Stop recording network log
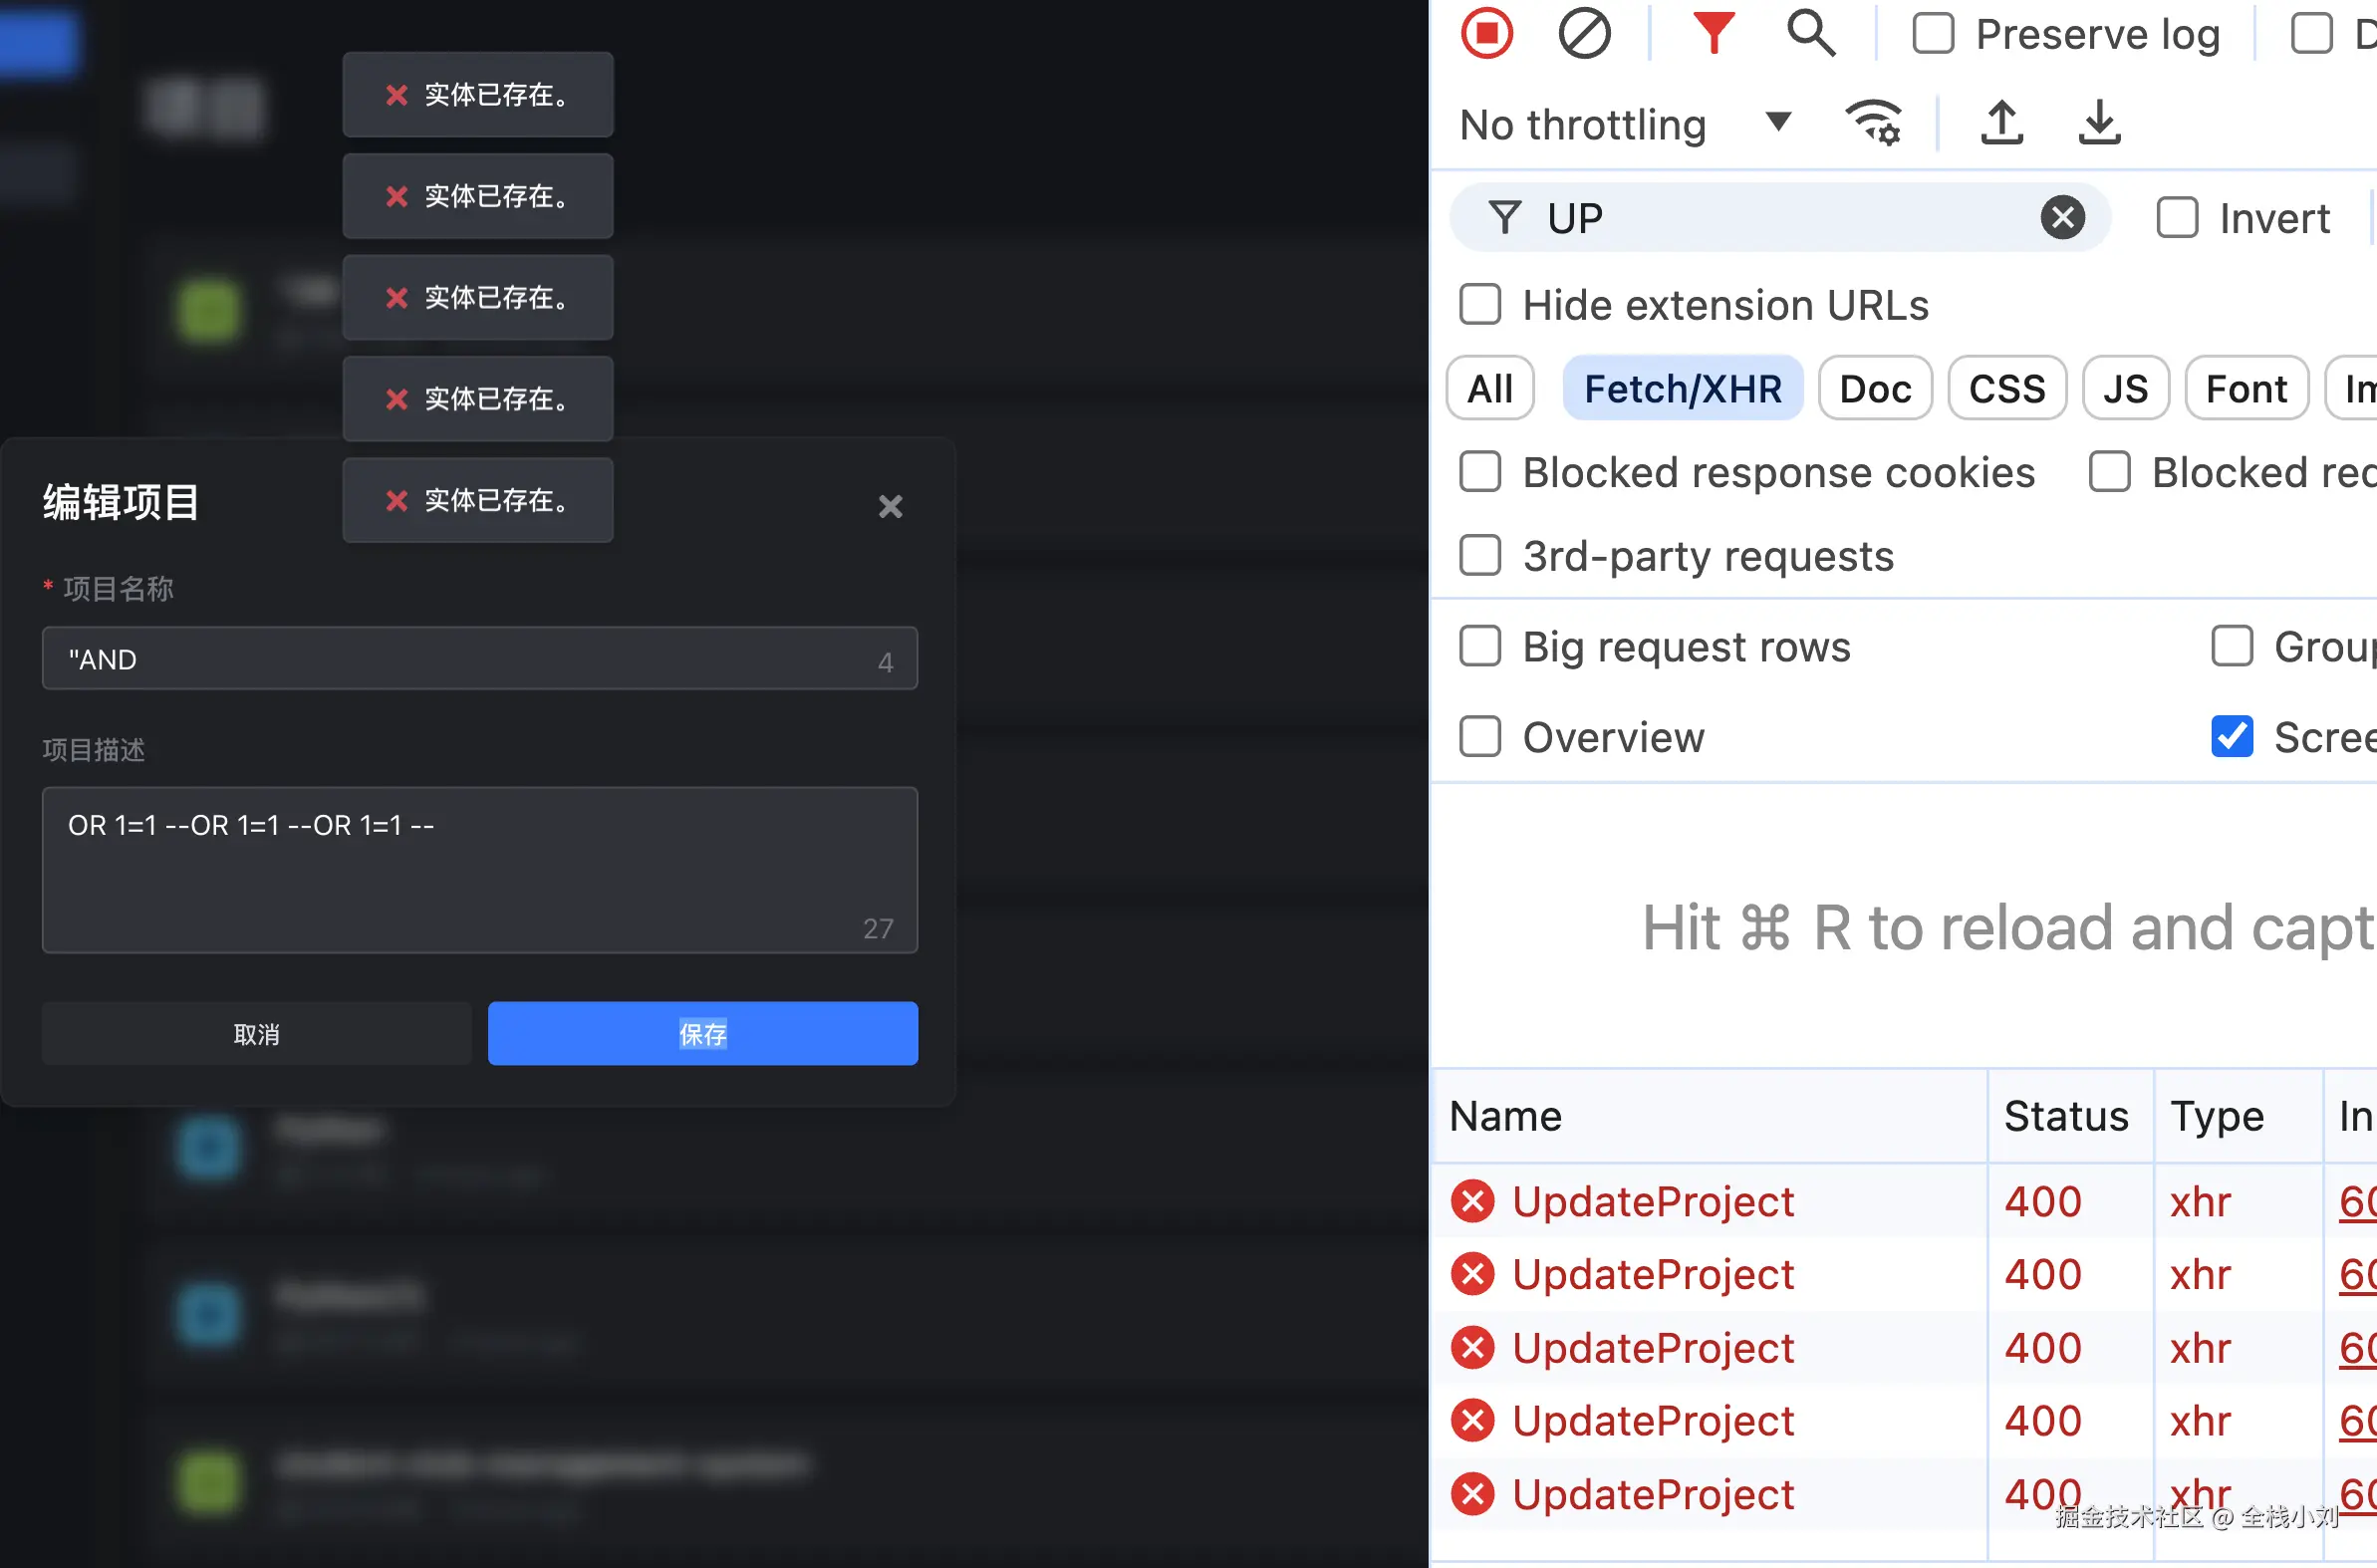This screenshot has width=2377, height=1568. (x=1487, y=34)
